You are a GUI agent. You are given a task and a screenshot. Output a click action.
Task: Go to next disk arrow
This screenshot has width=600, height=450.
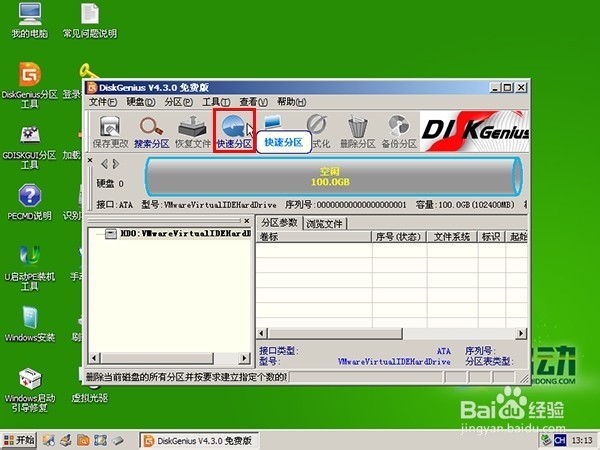click(x=116, y=164)
